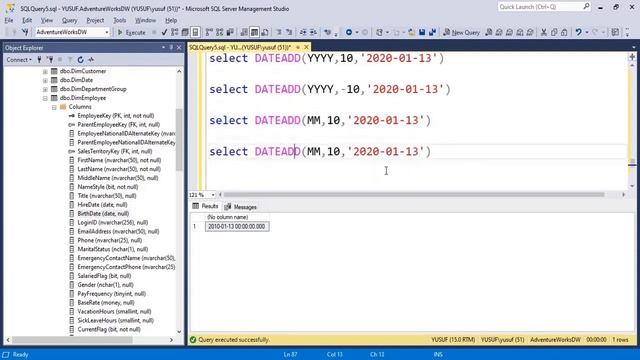Click the Parse checkmark icon in toolbar
The height and width of the screenshot is (360, 640).
pos(164,32)
